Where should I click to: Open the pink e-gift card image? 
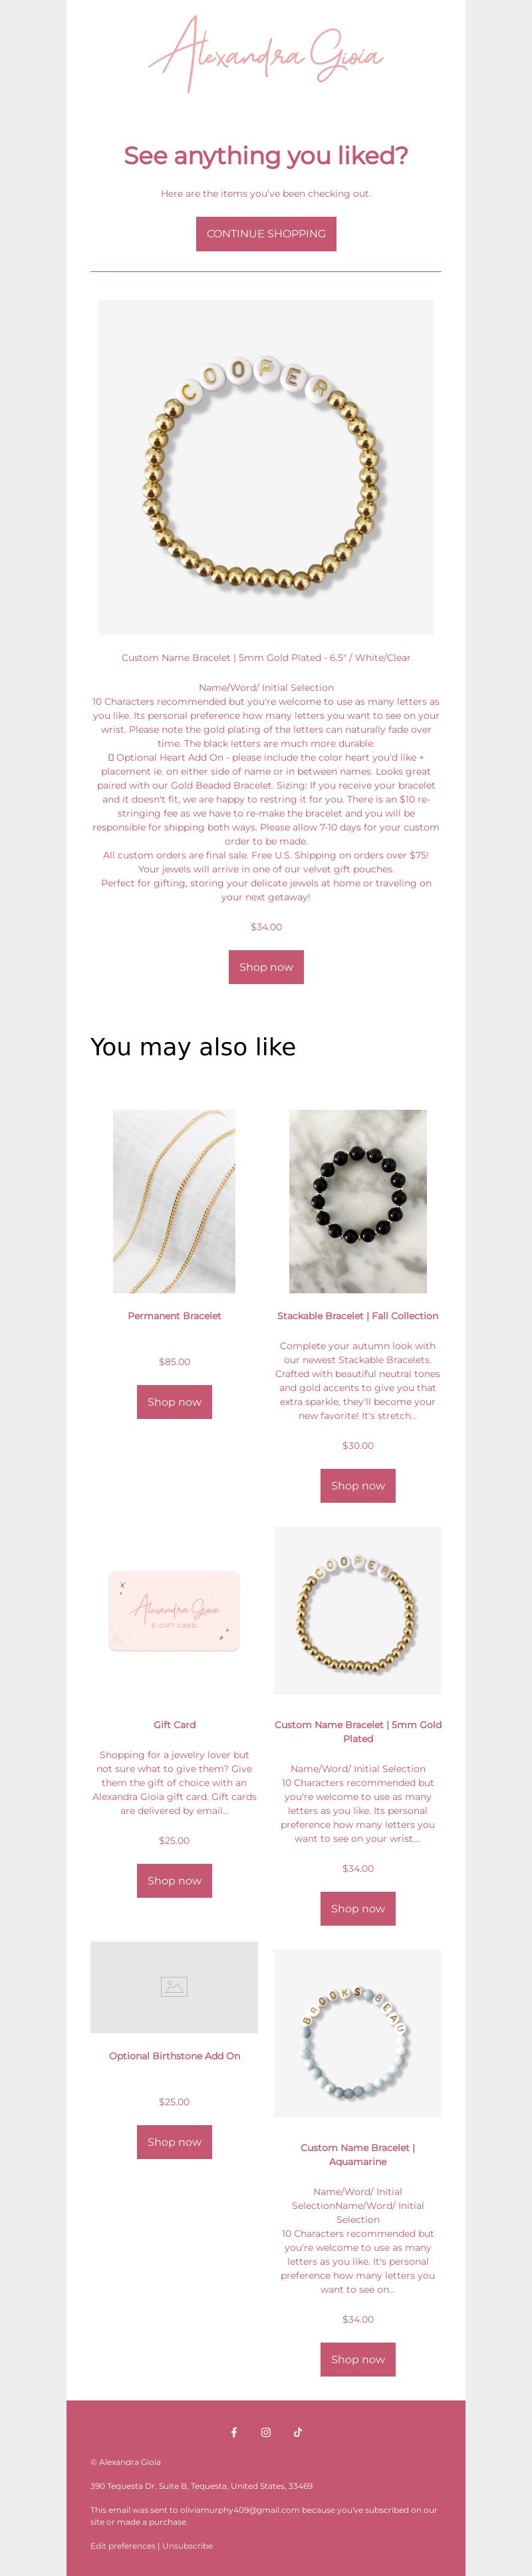(x=174, y=1610)
